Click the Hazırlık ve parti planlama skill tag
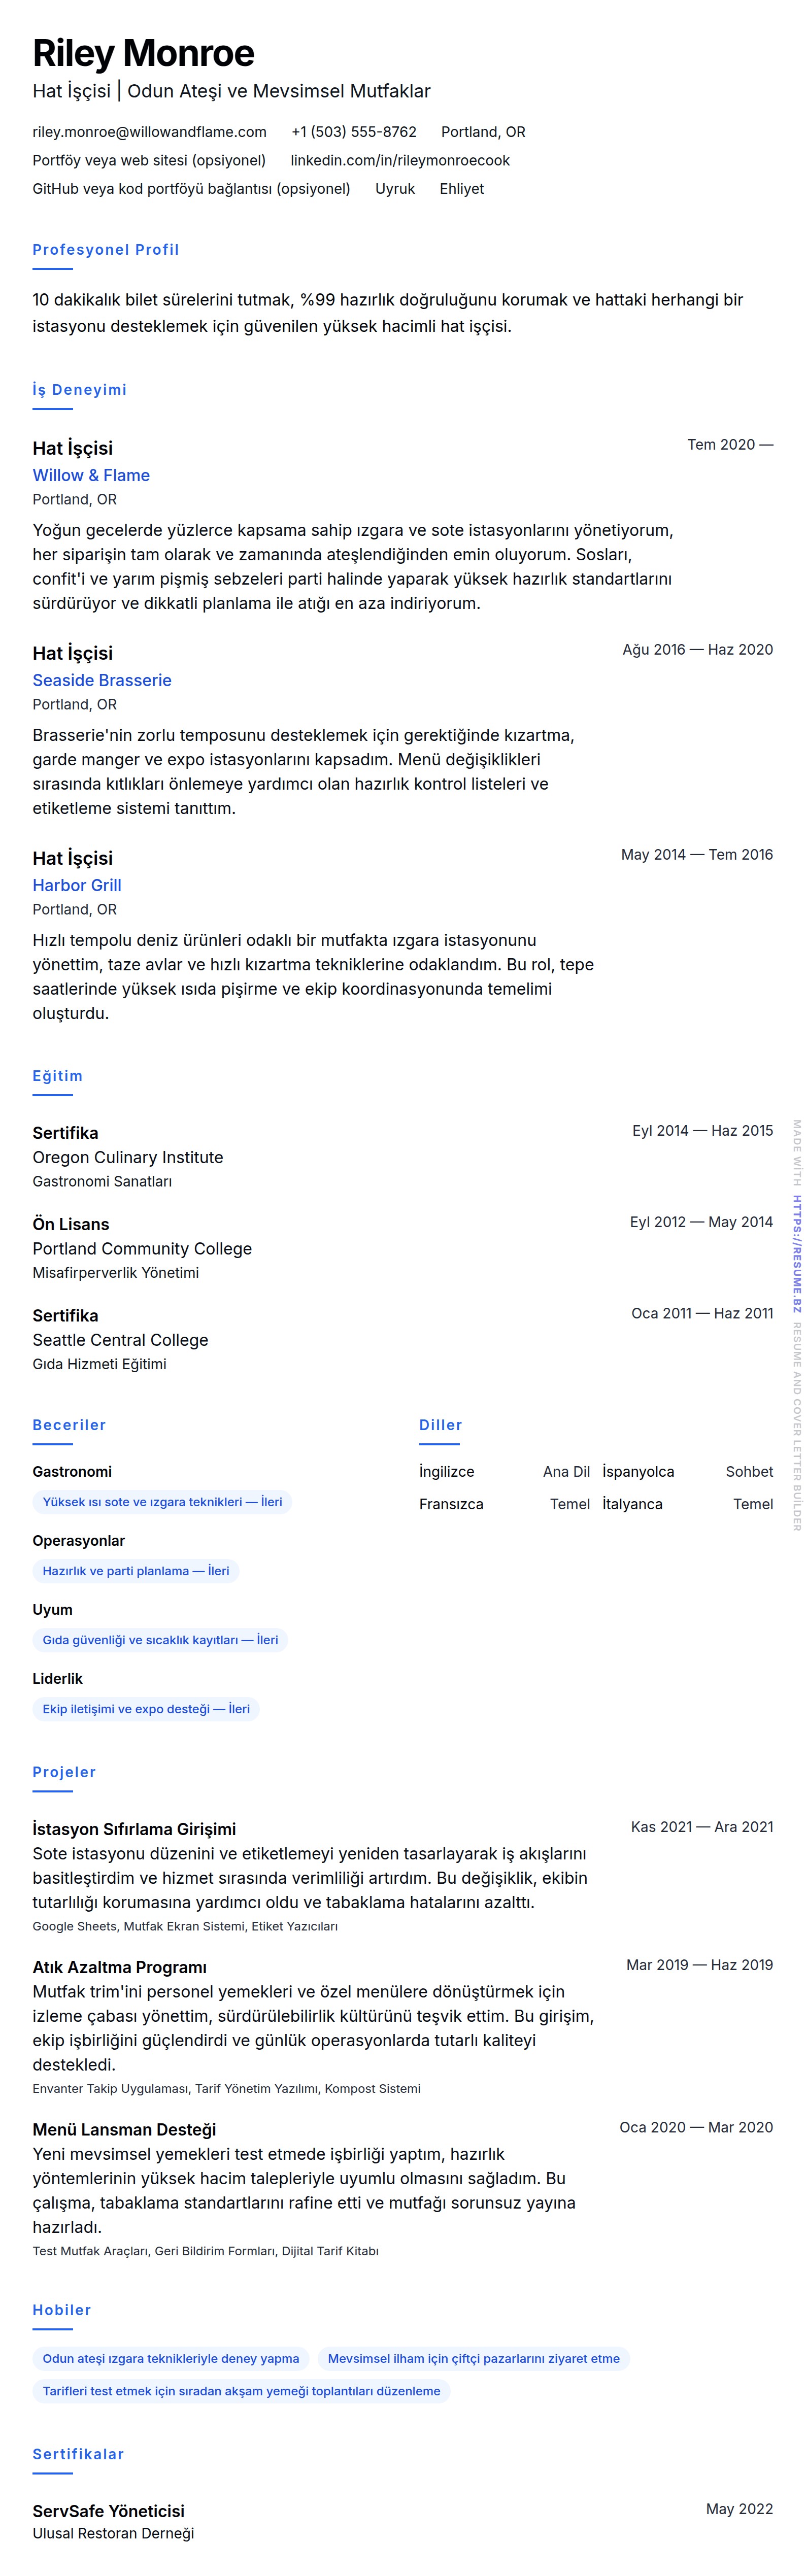Screen dimensions: 806x2576 point(136,1571)
